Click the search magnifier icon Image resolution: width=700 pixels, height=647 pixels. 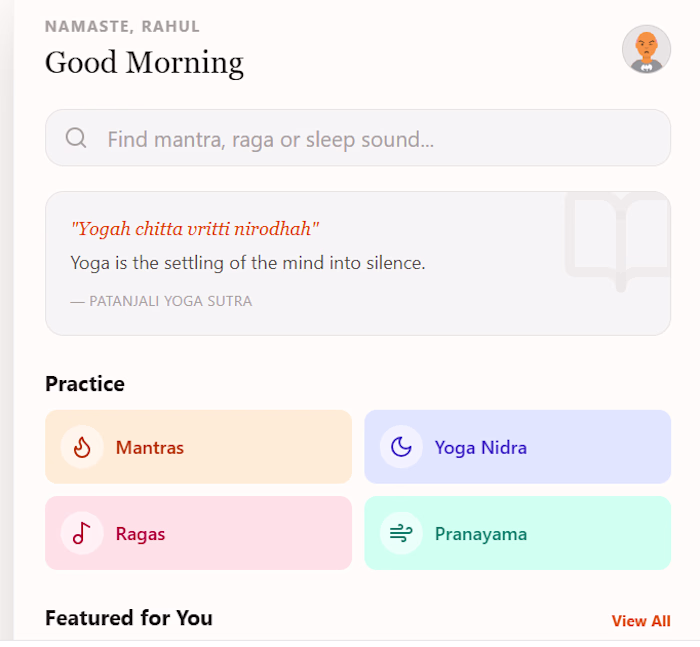76,138
